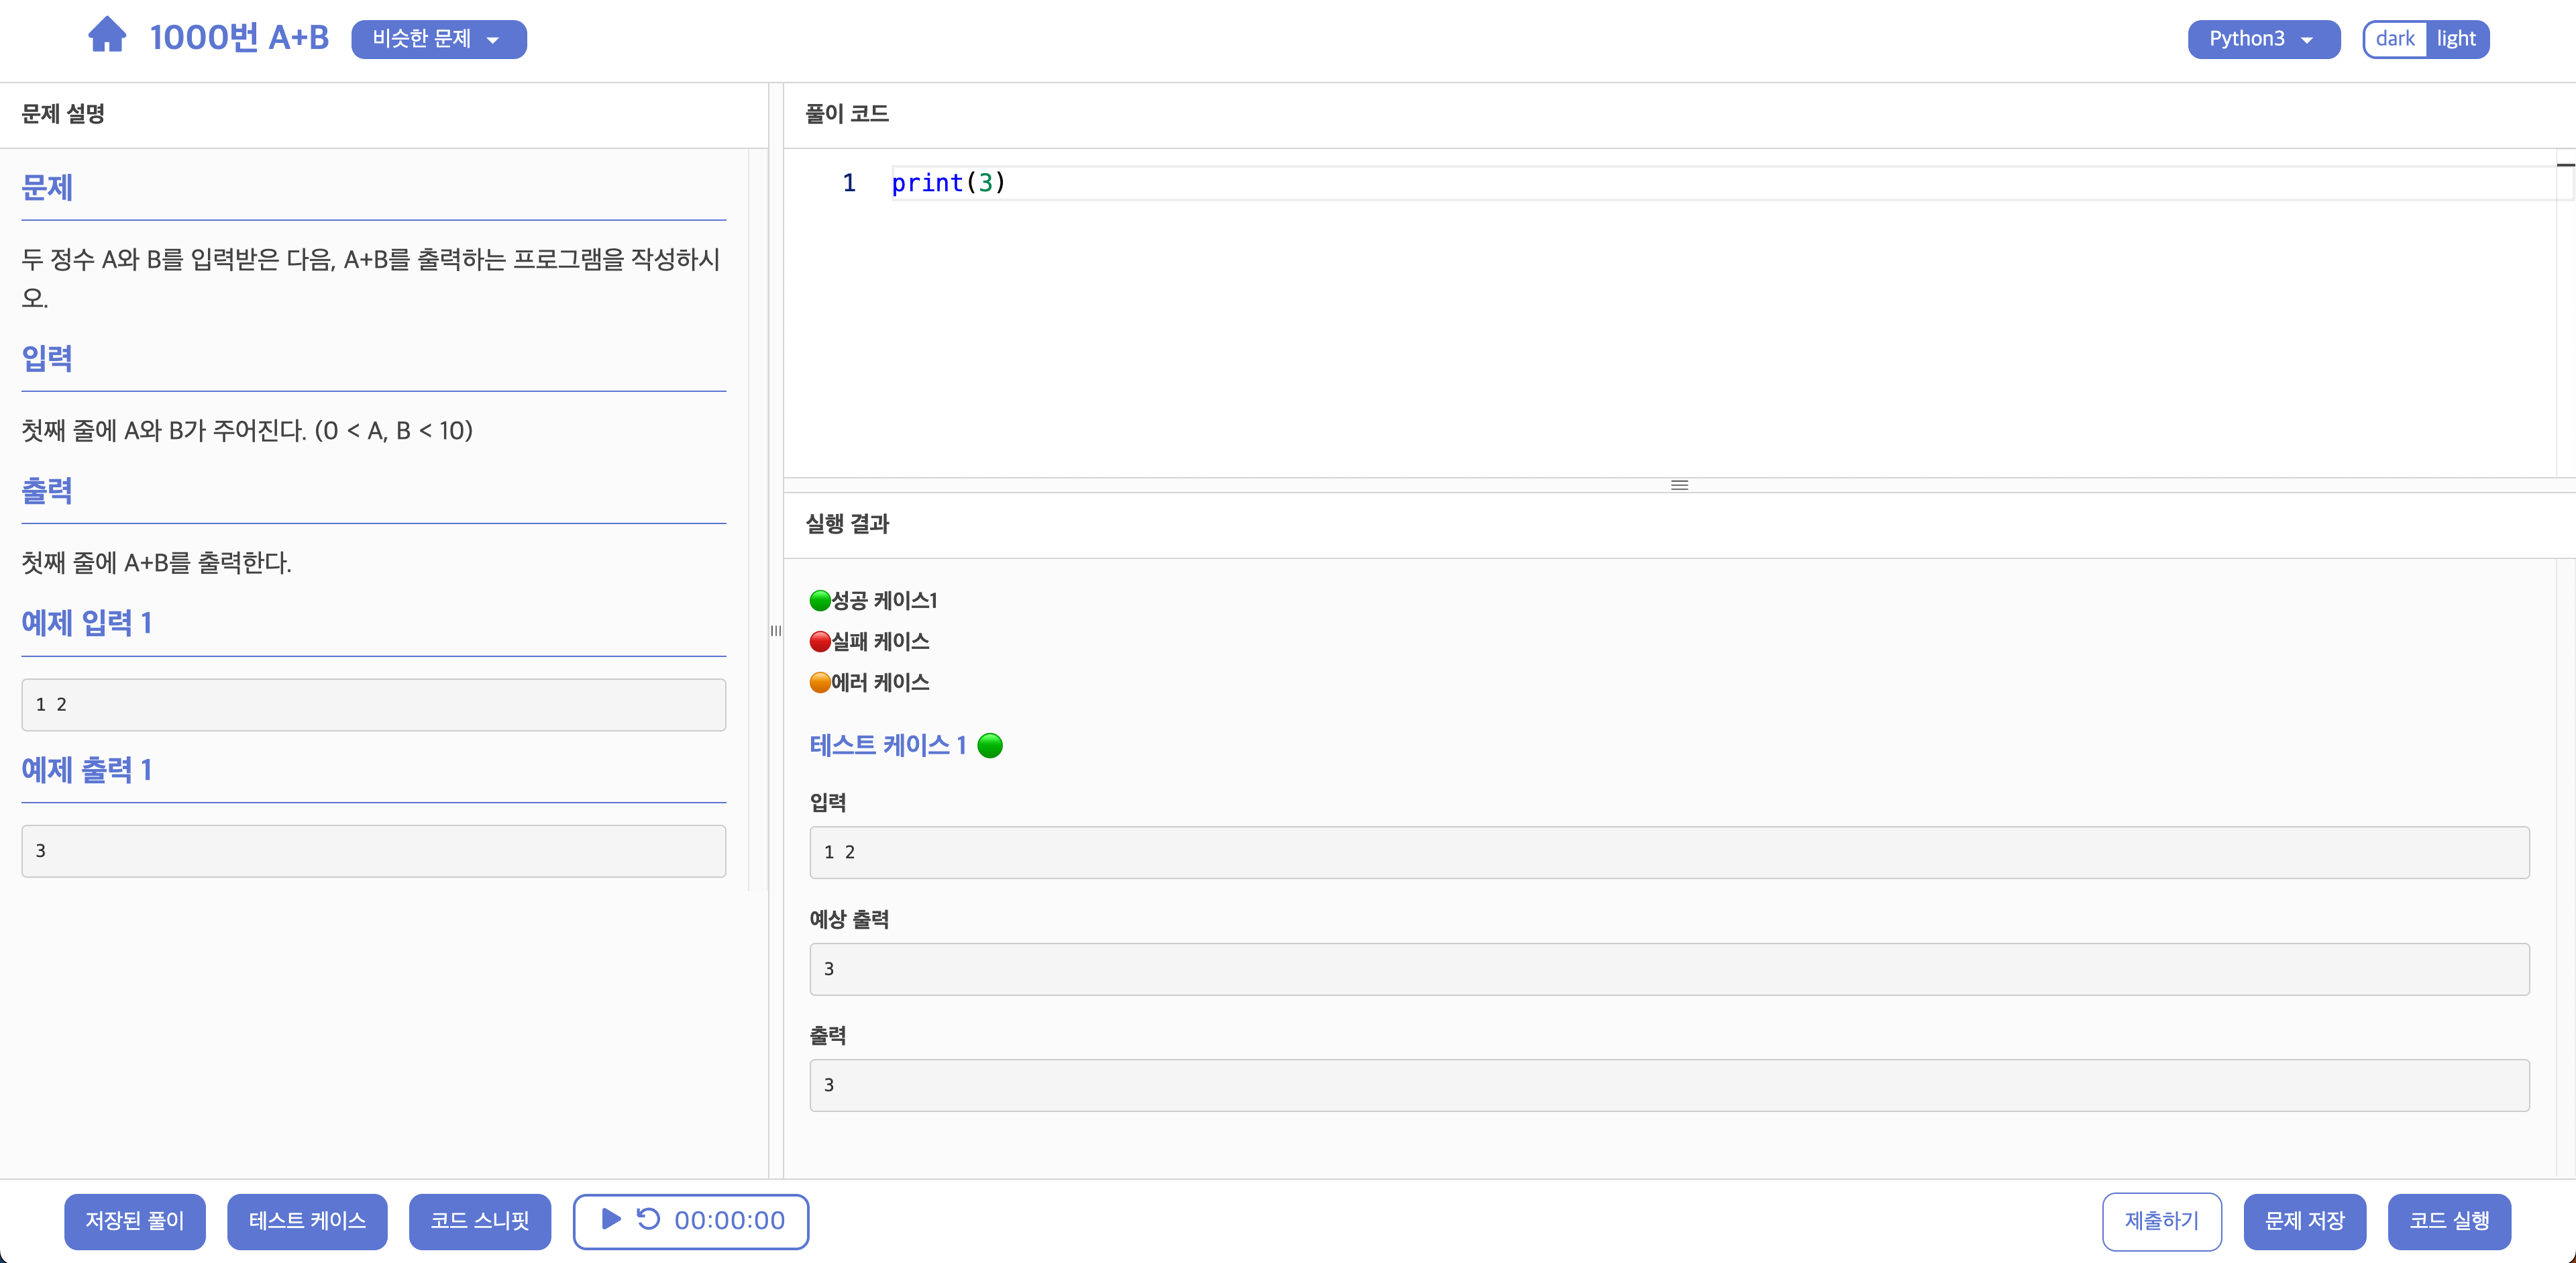Screen dimensions: 2576x1263
Task: Open the 테스트 케이스 1 result header
Action: coord(887,746)
